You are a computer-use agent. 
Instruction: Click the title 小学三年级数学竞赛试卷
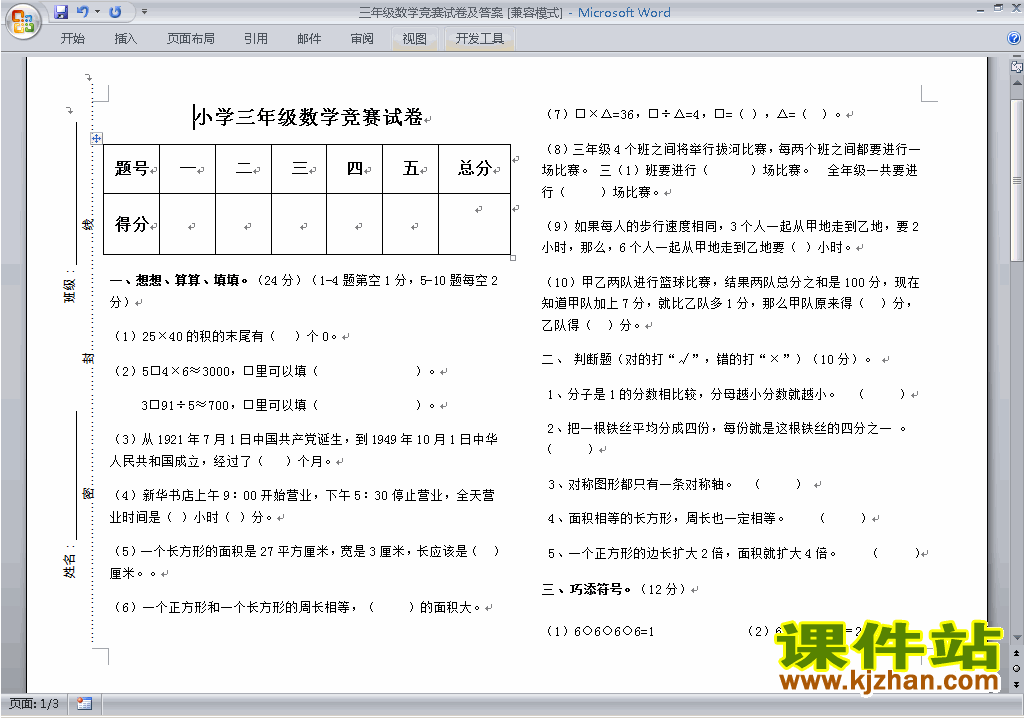pyautogui.click(x=309, y=117)
